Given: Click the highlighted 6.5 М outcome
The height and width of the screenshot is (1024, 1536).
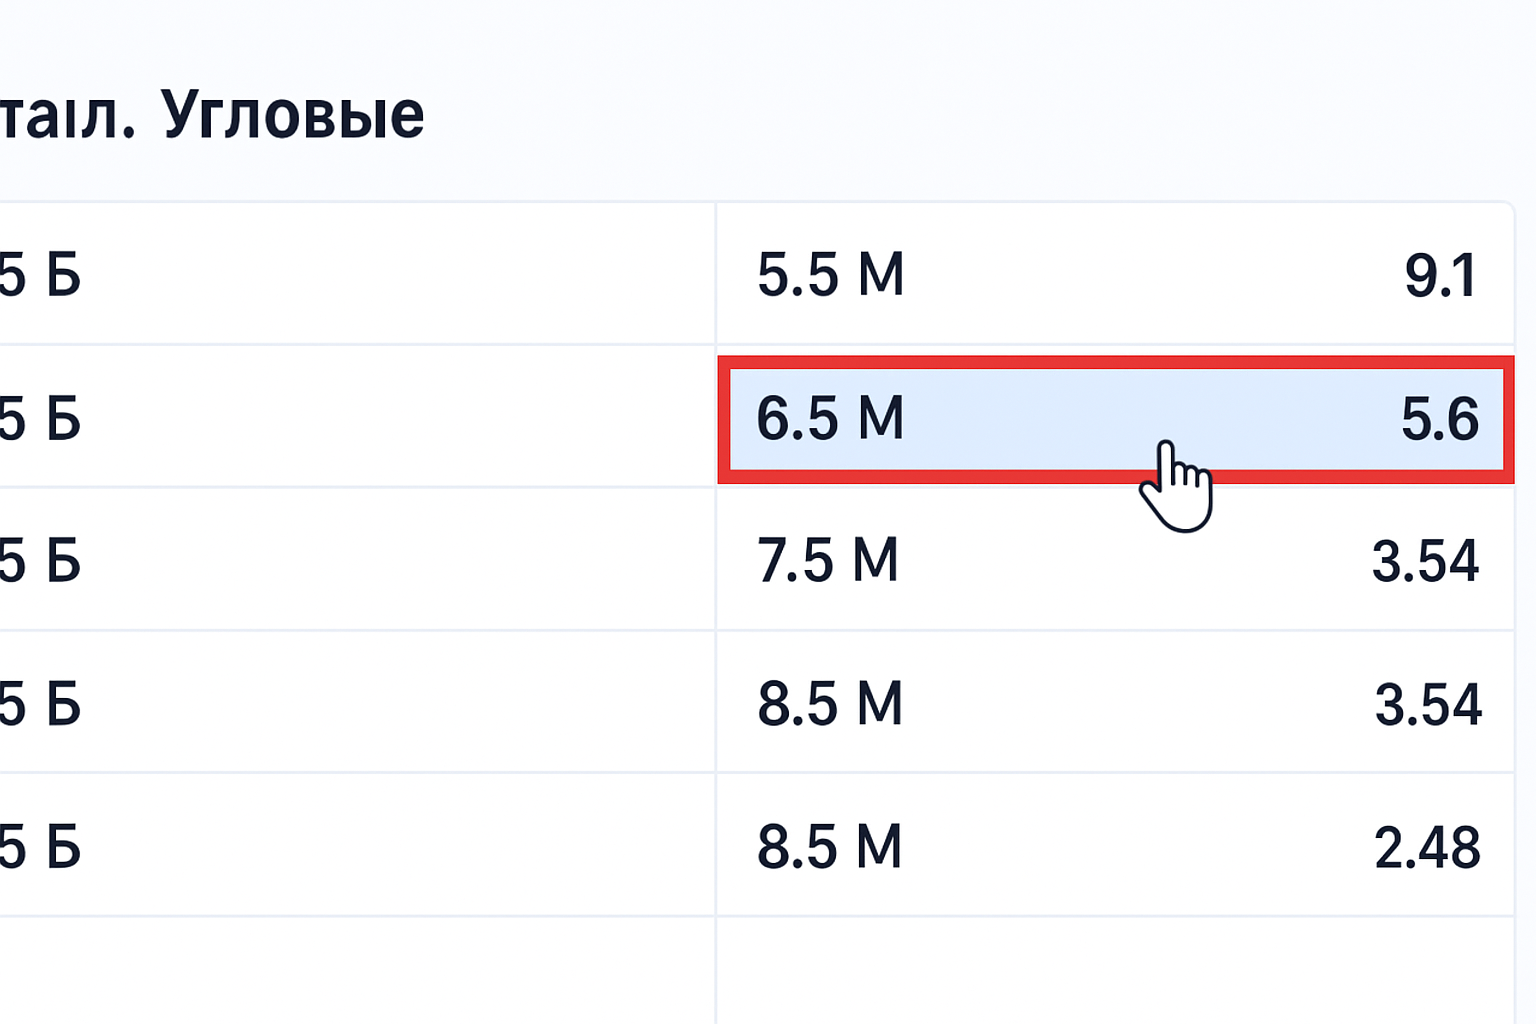Looking at the screenshot, I should point(1115,419).
